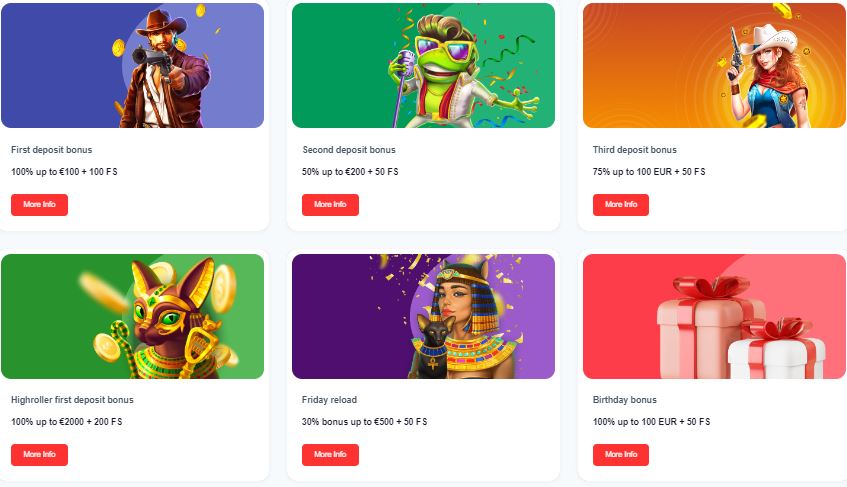This screenshot has width=847, height=487.
Task: Click More Info under Highroller first deposit bonus
Action: click(x=39, y=455)
